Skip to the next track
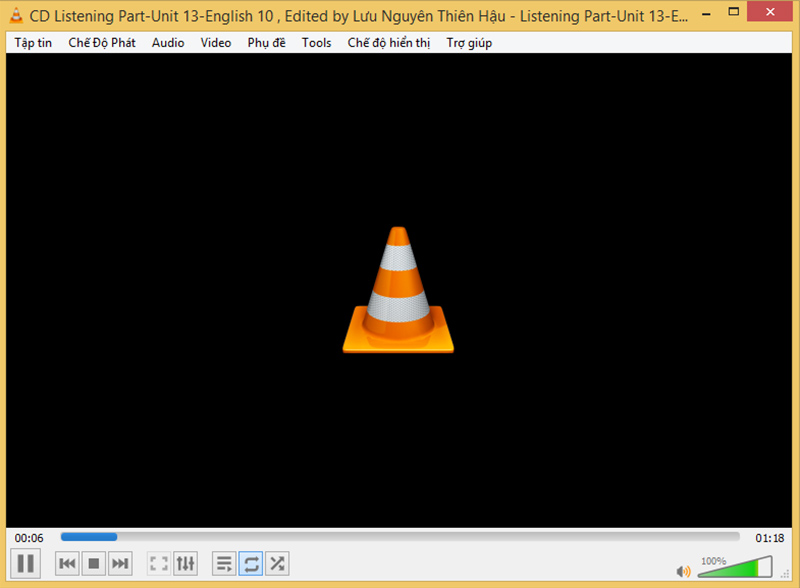The height and width of the screenshot is (588, 800). (x=120, y=563)
